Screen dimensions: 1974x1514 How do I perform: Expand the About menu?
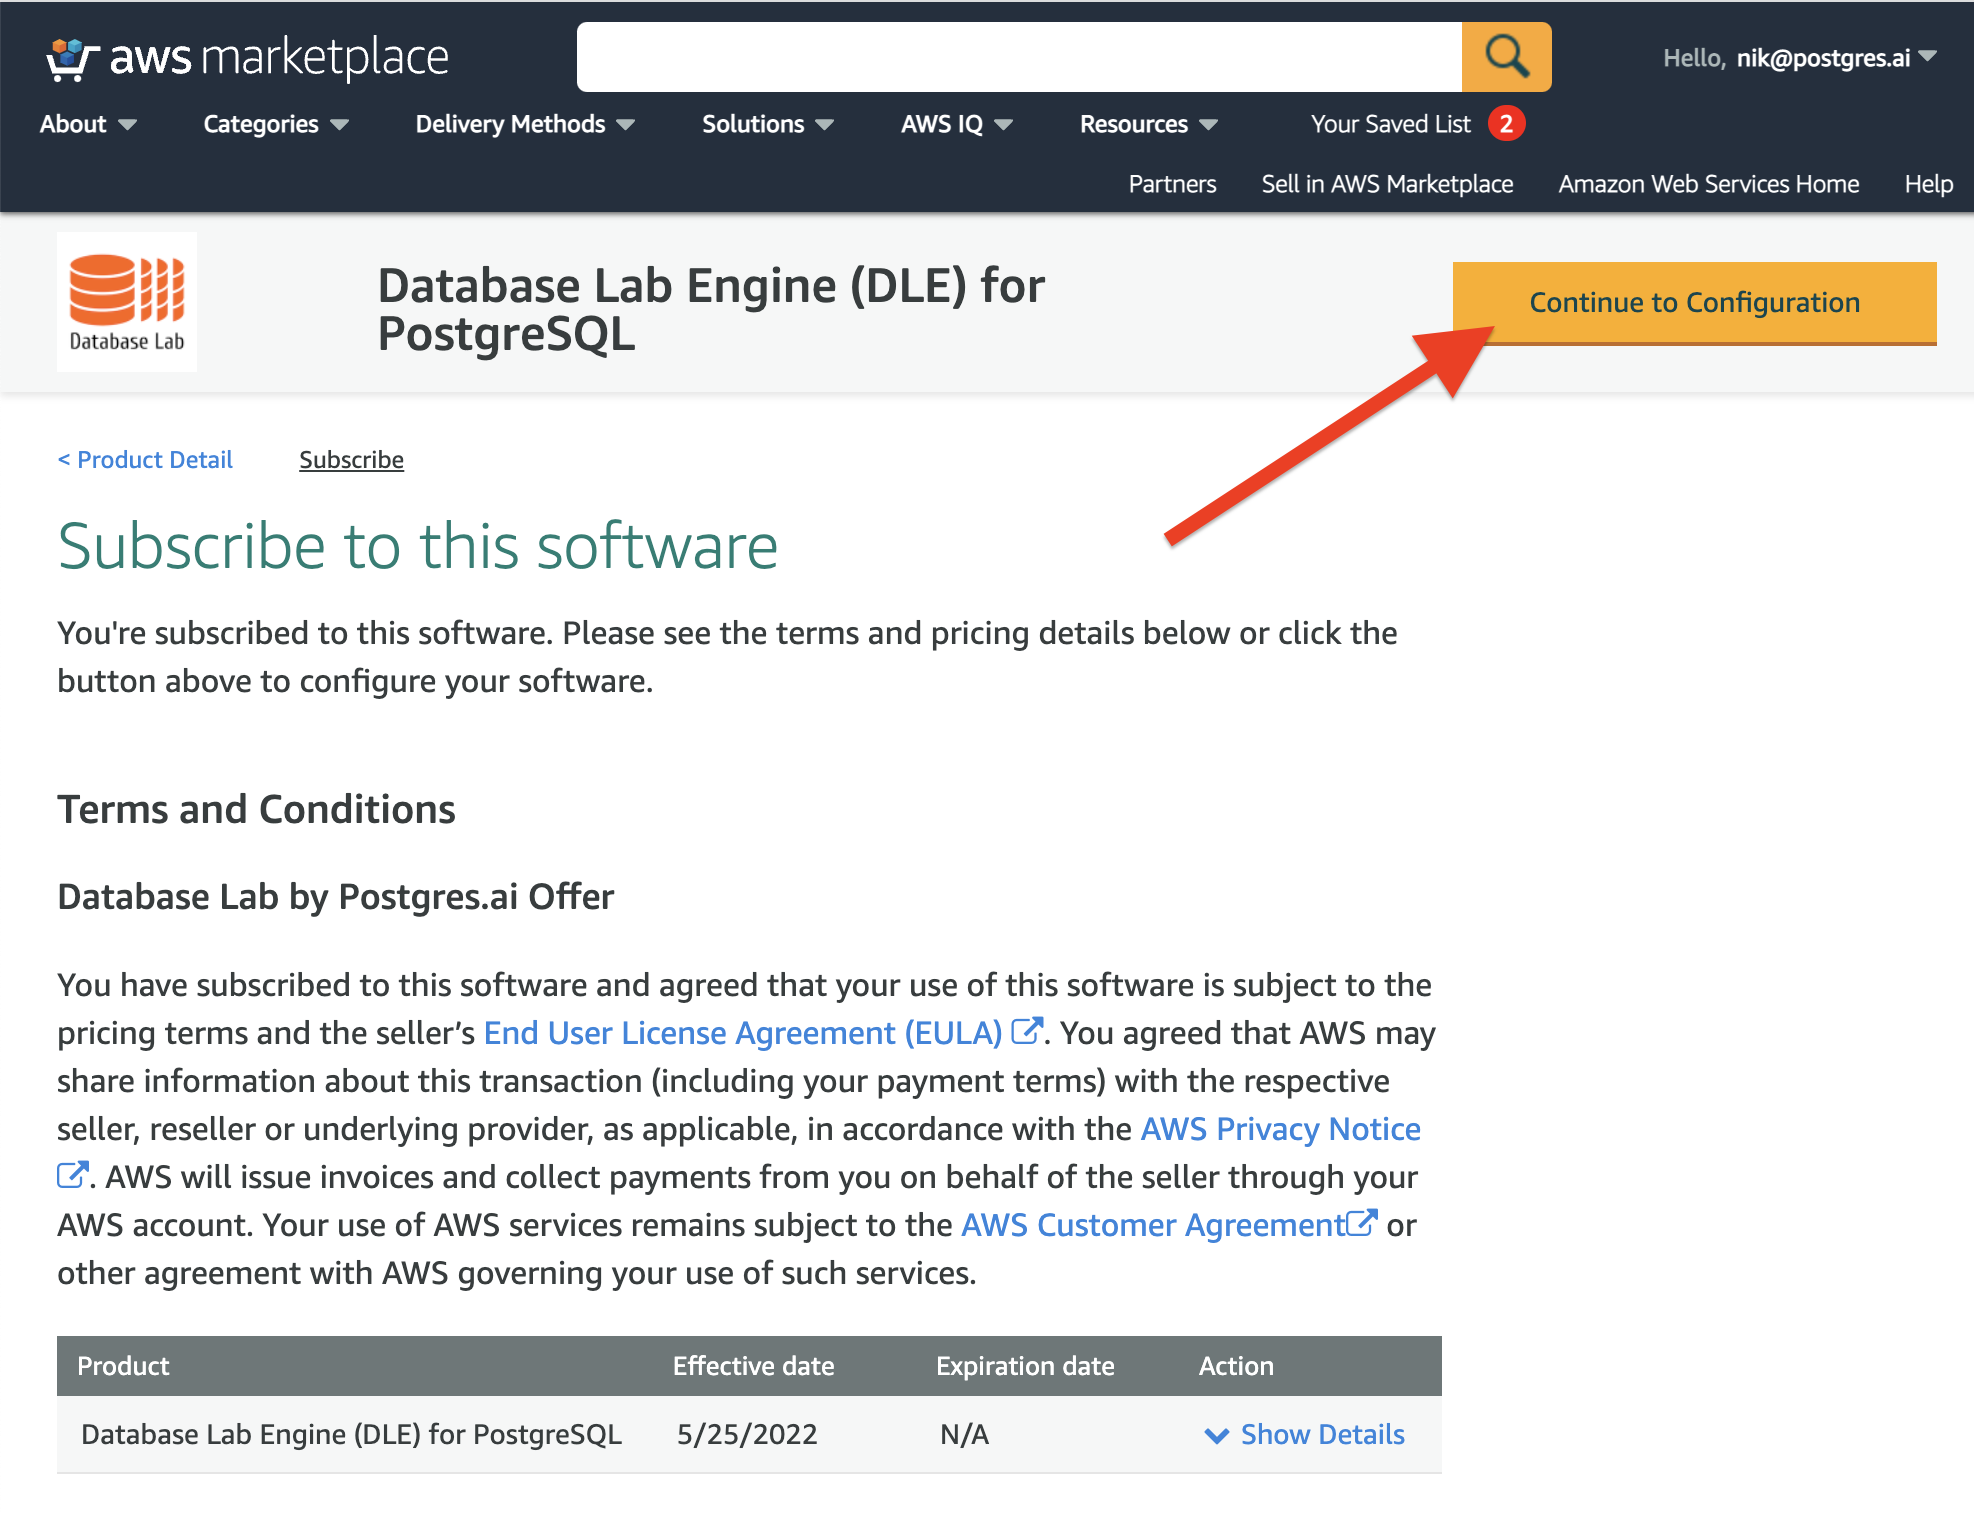[88, 124]
